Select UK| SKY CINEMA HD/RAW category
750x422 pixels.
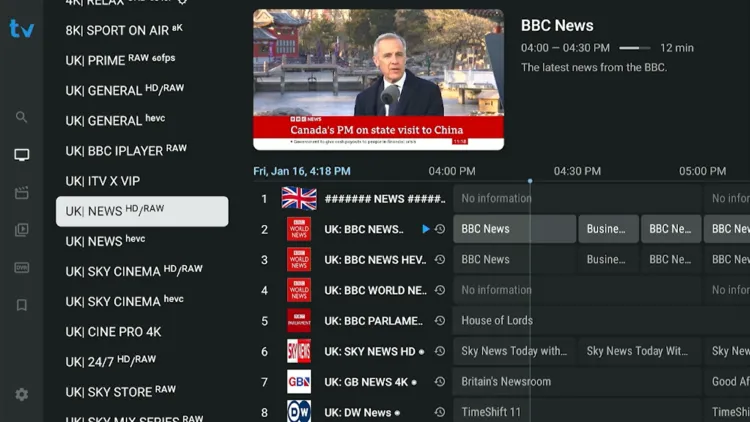click(142, 271)
